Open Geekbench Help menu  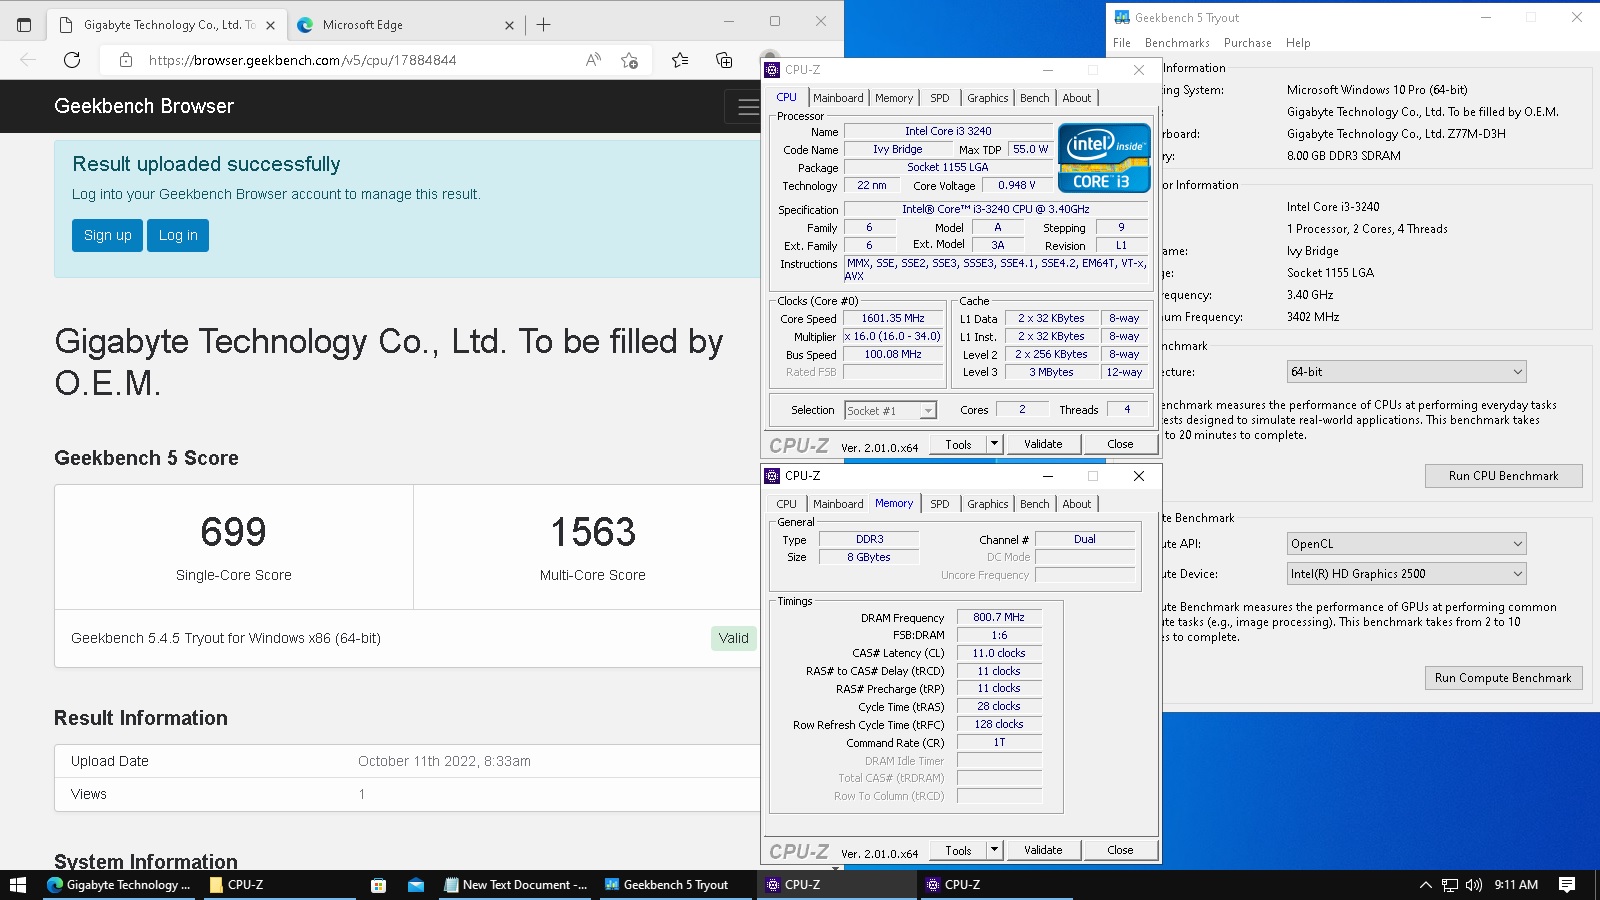[x=1298, y=43]
